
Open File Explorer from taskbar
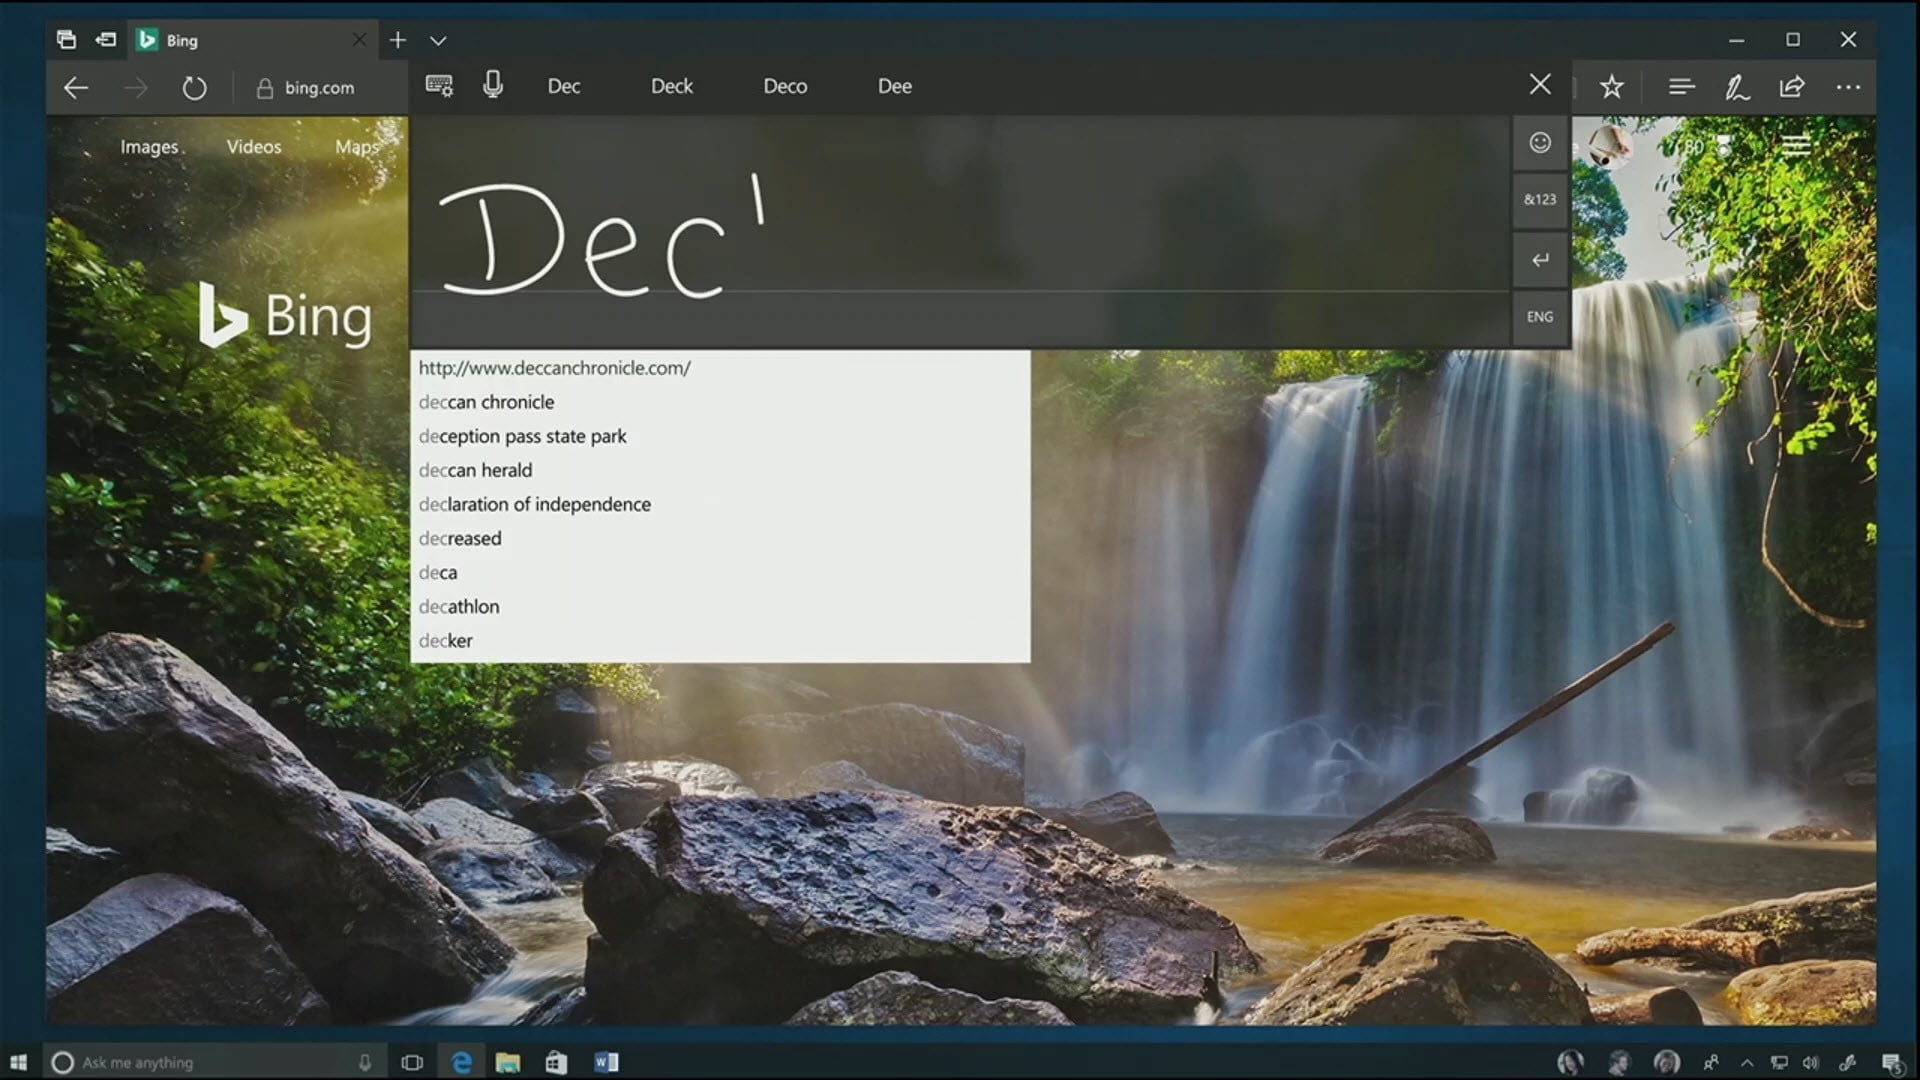[x=508, y=1062]
